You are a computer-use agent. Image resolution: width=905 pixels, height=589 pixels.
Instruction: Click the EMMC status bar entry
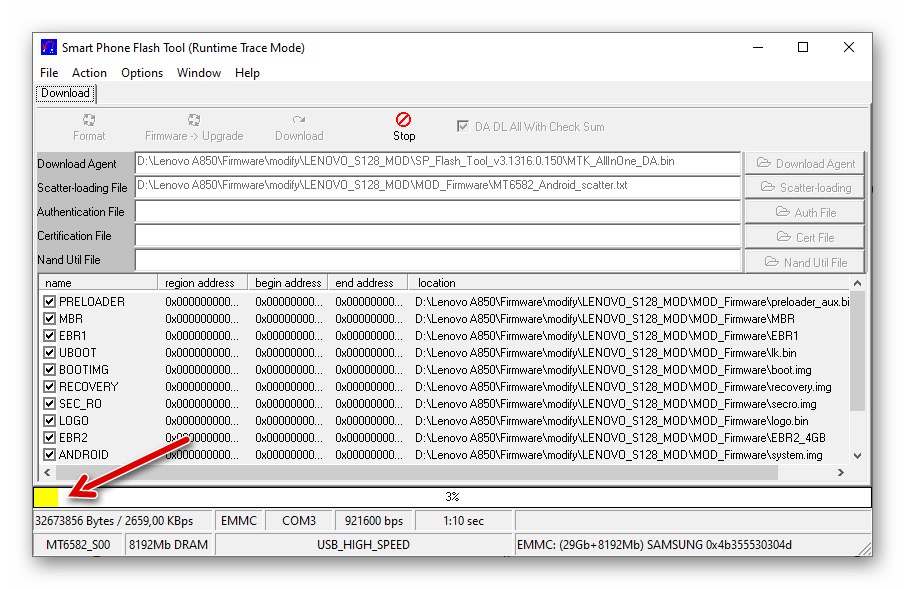239,521
